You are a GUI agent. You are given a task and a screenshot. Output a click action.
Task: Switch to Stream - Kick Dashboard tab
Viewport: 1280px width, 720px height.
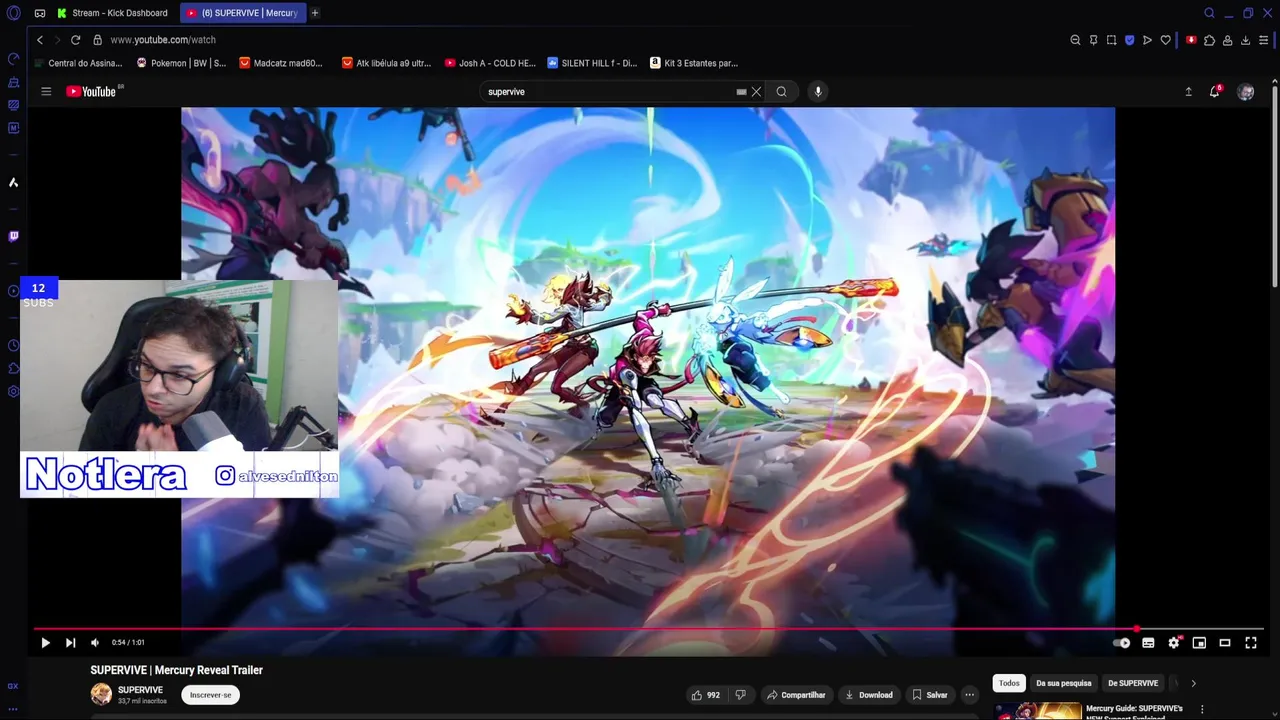pyautogui.click(x=112, y=13)
